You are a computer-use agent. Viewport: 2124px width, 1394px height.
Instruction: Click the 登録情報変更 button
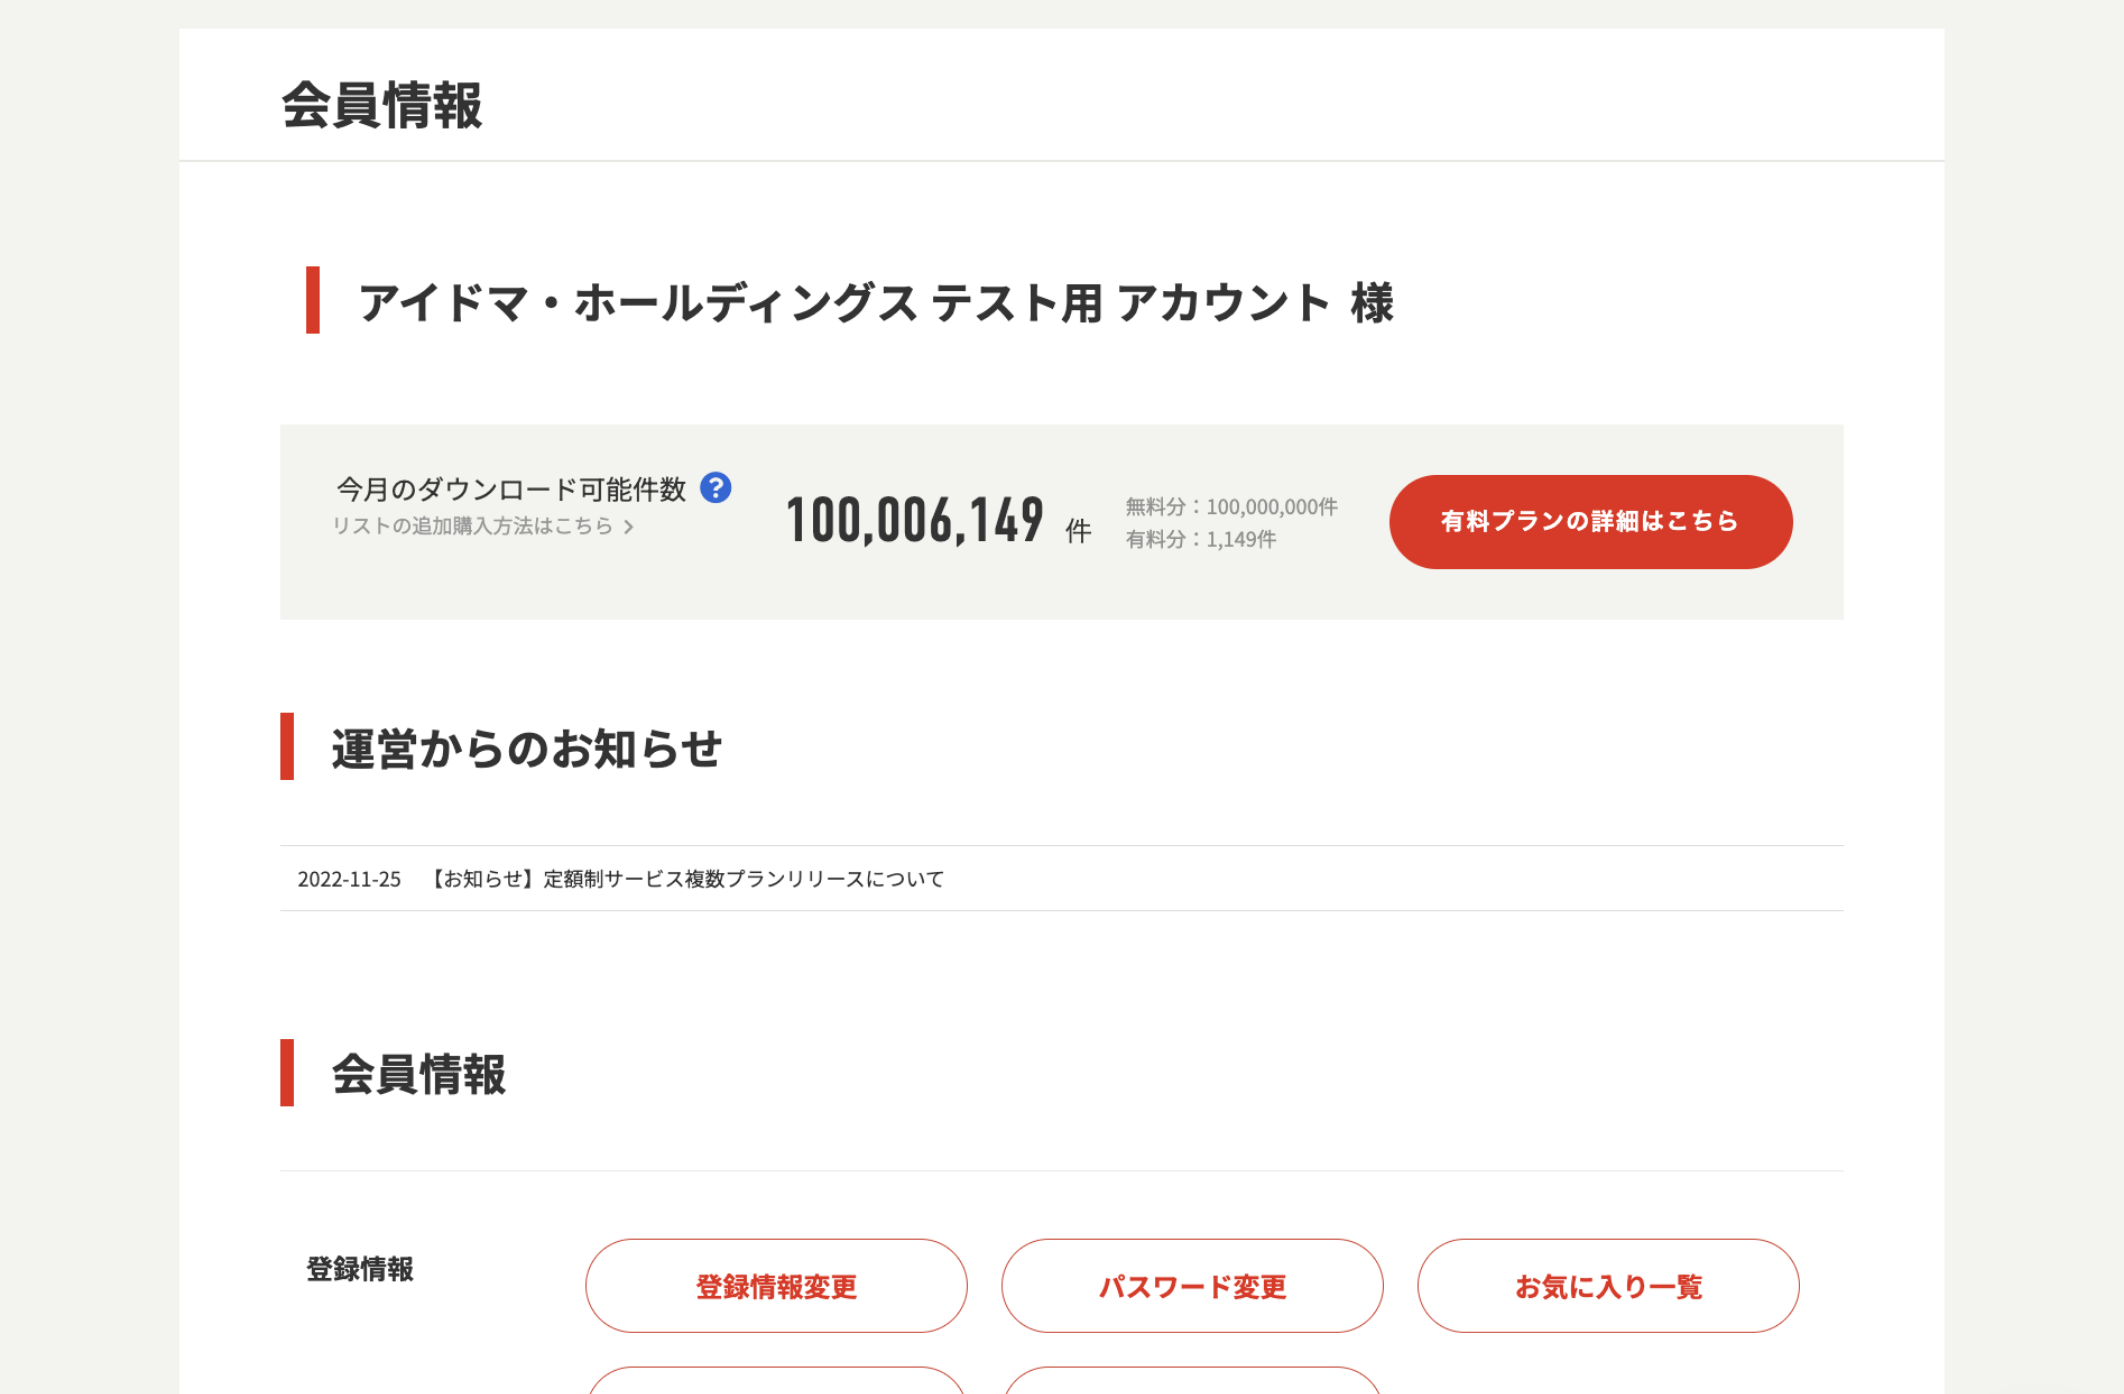tap(776, 1286)
